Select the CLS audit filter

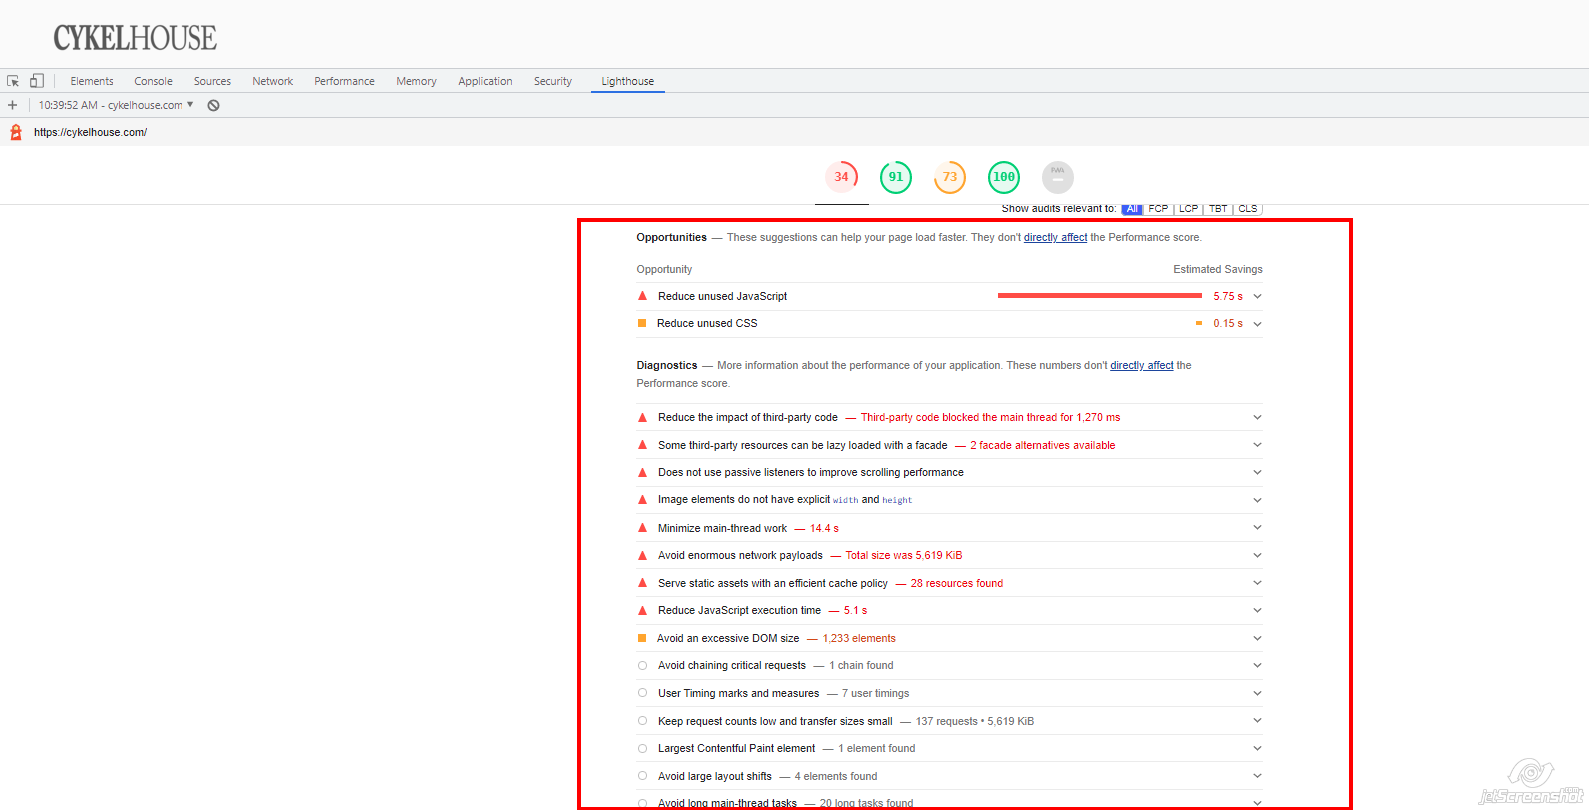pyautogui.click(x=1247, y=209)
